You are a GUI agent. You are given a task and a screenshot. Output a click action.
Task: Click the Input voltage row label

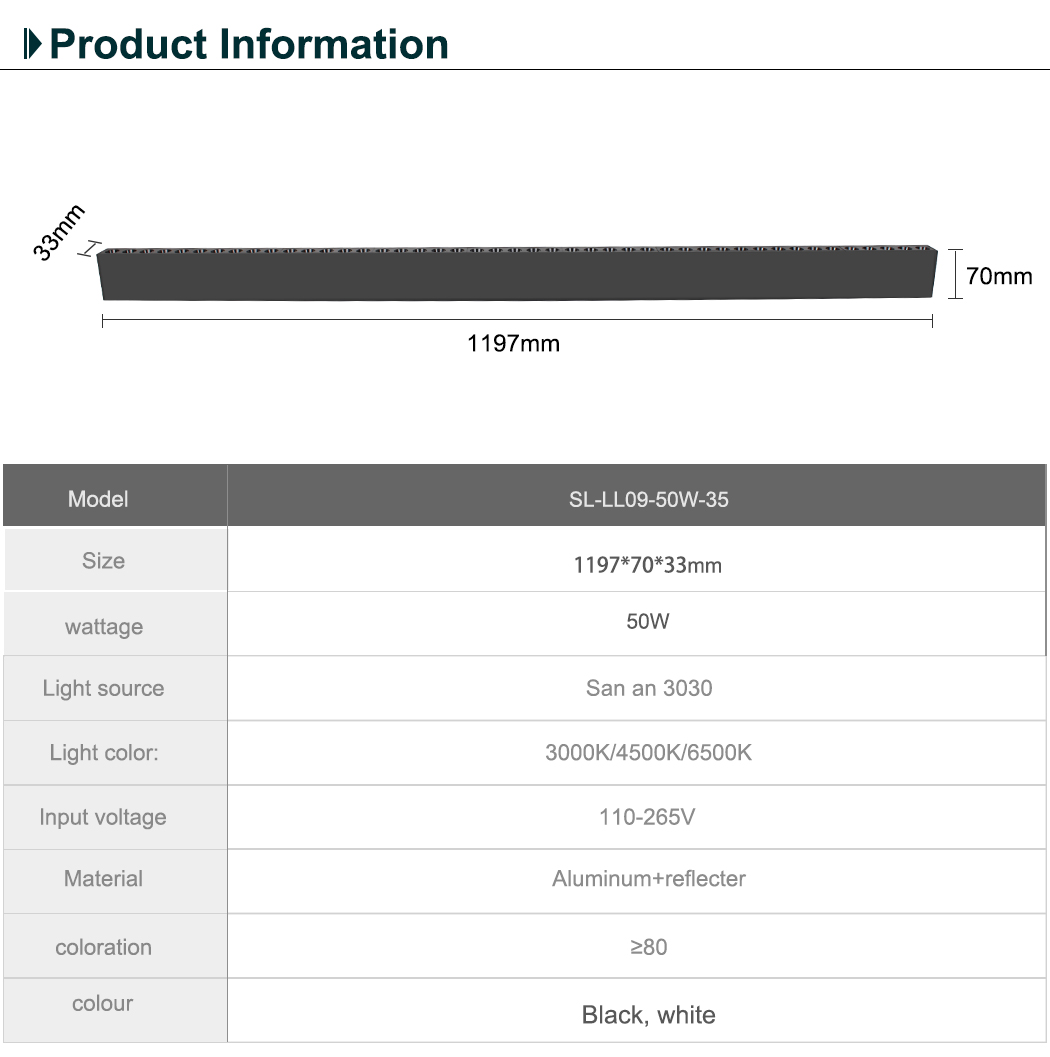point(103,817)
